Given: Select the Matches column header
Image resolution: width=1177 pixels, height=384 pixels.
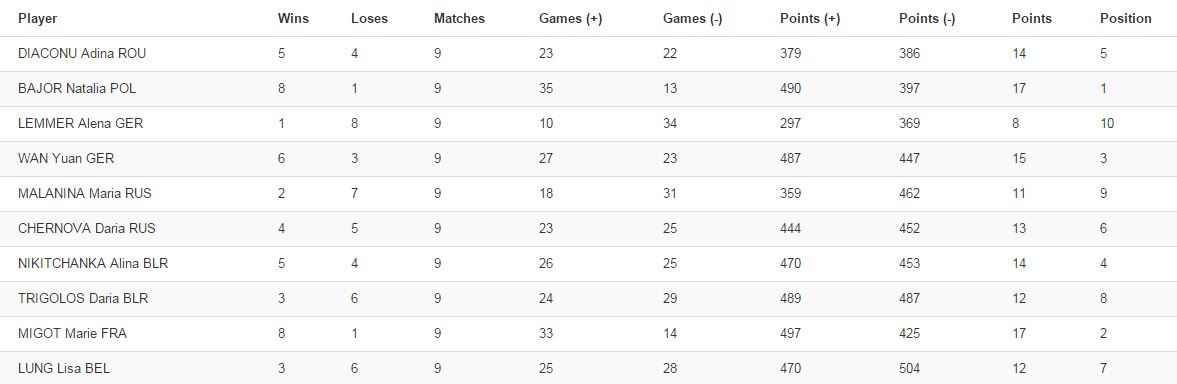Looking at the screenshot, I should [459, 19].
